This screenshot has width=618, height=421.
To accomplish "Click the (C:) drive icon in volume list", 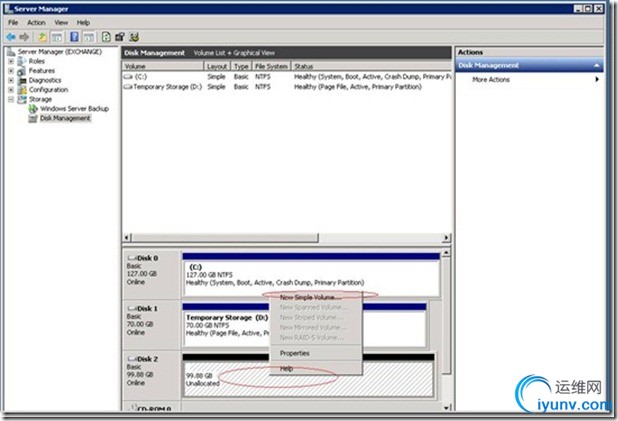I will point(128,76).
